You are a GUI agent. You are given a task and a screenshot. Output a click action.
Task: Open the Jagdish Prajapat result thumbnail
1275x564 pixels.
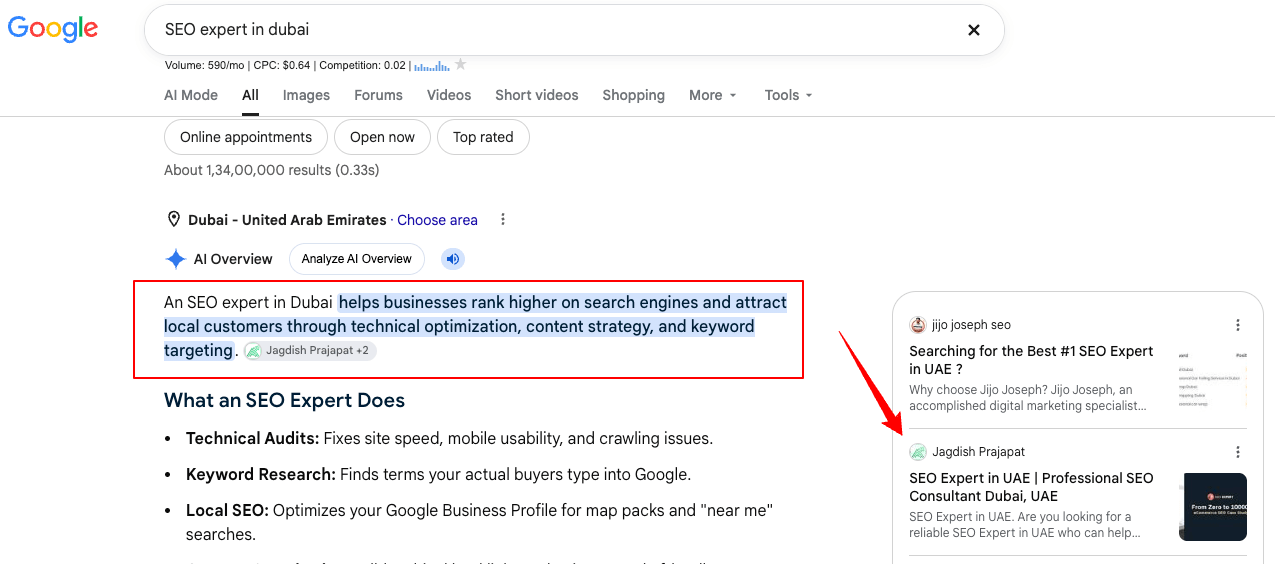1213,507
